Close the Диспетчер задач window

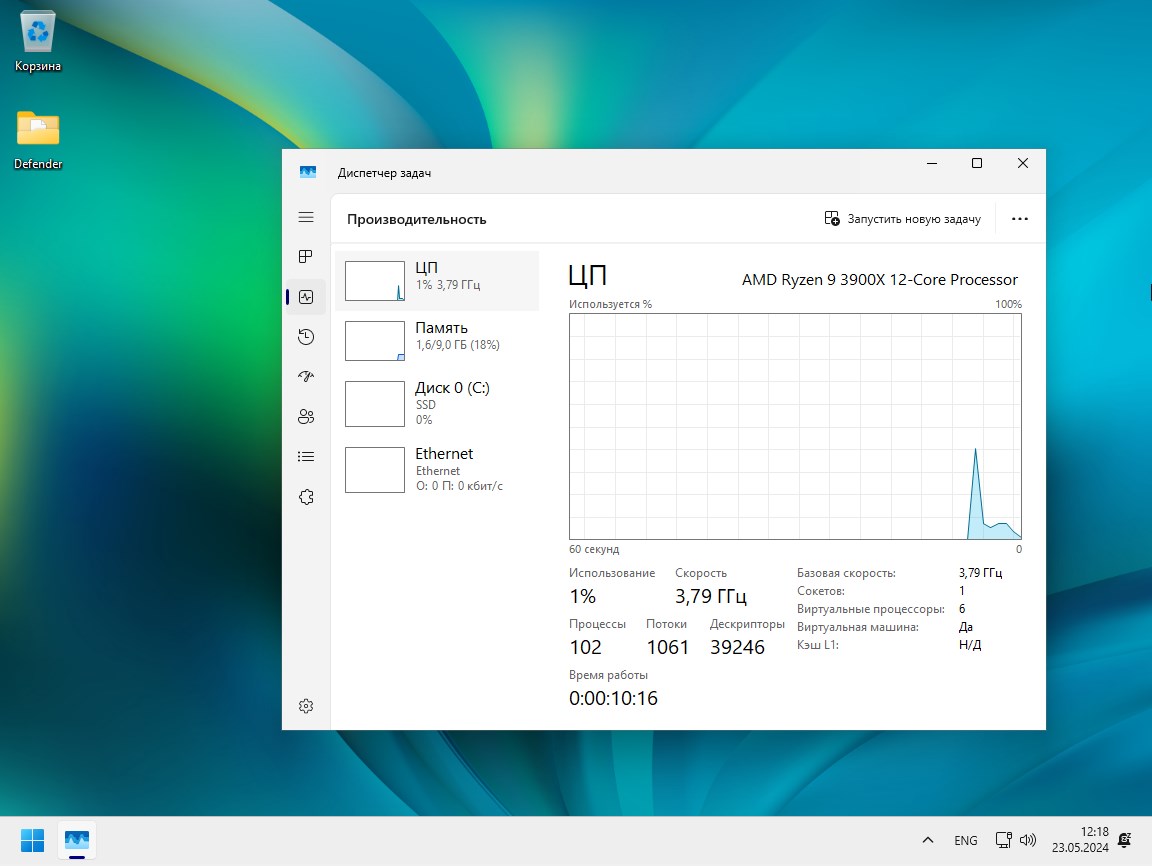point(1023,163)
